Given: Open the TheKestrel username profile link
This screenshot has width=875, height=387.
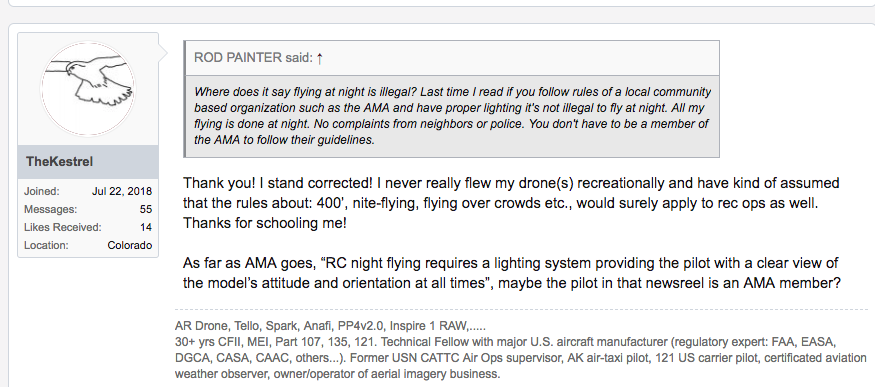Looking at the screenshot, I should (59, 162).
